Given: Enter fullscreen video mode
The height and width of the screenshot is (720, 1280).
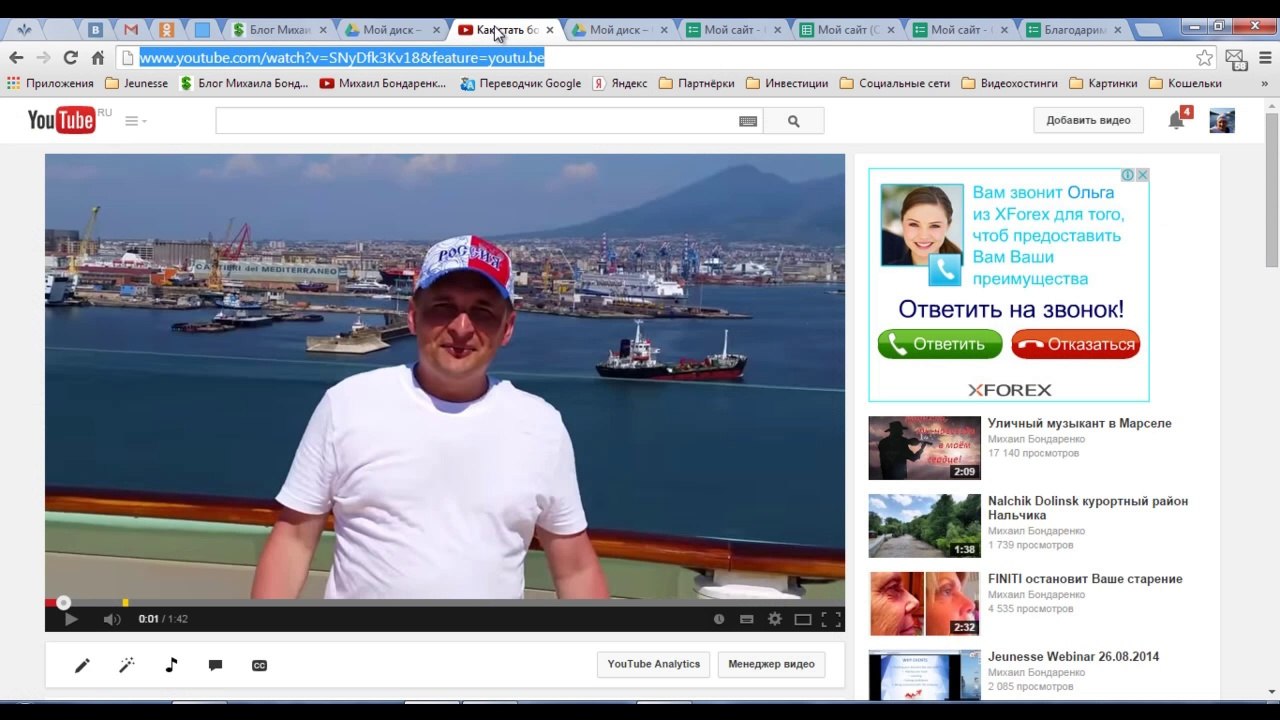Looking at the screenshot, I should coord(831,619).
